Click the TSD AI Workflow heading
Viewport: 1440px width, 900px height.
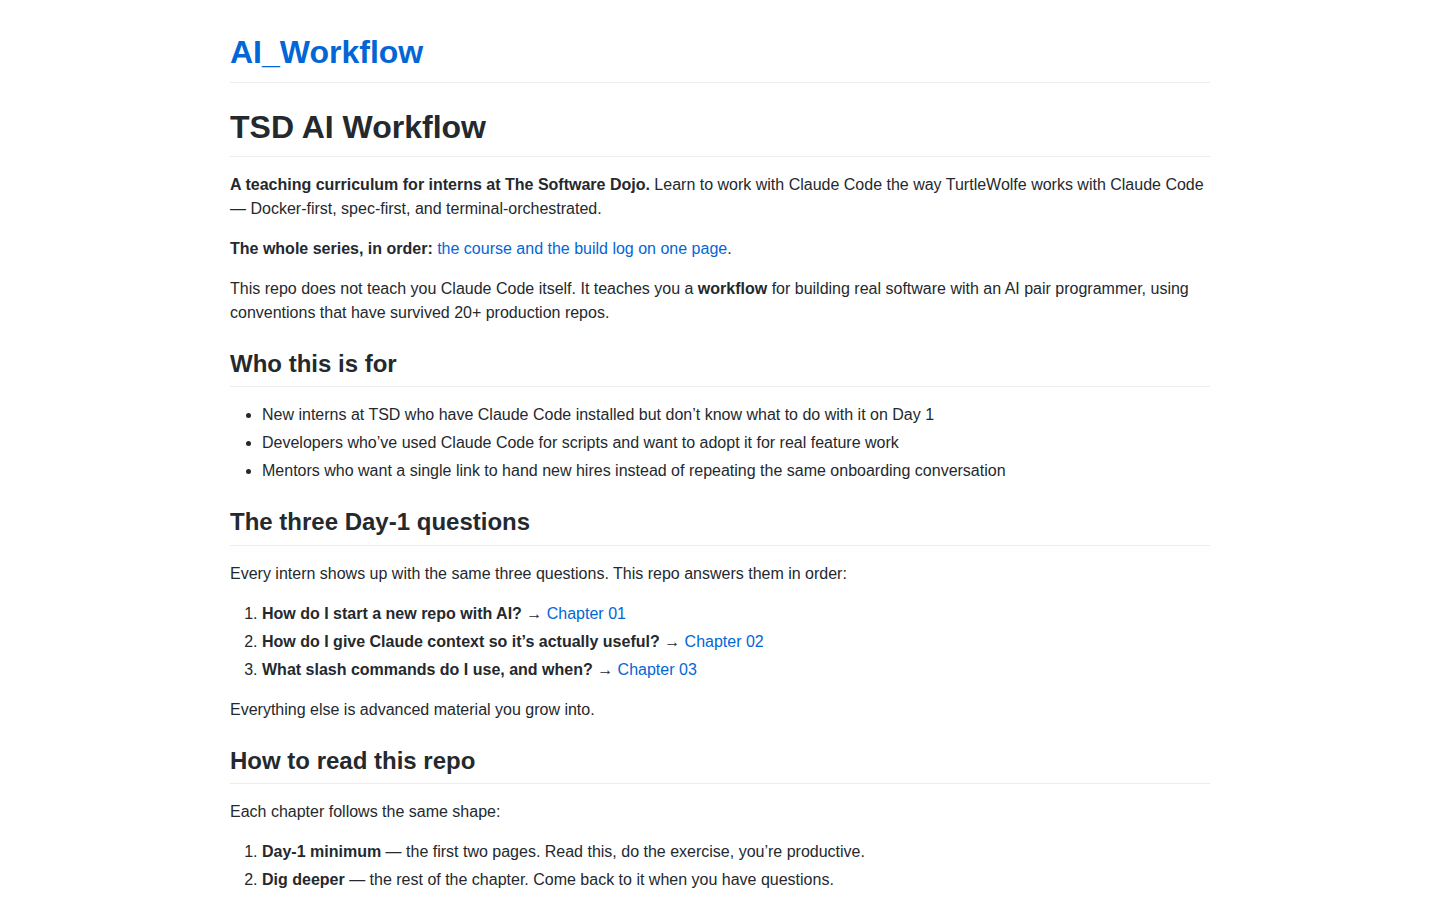click(358, 127)
